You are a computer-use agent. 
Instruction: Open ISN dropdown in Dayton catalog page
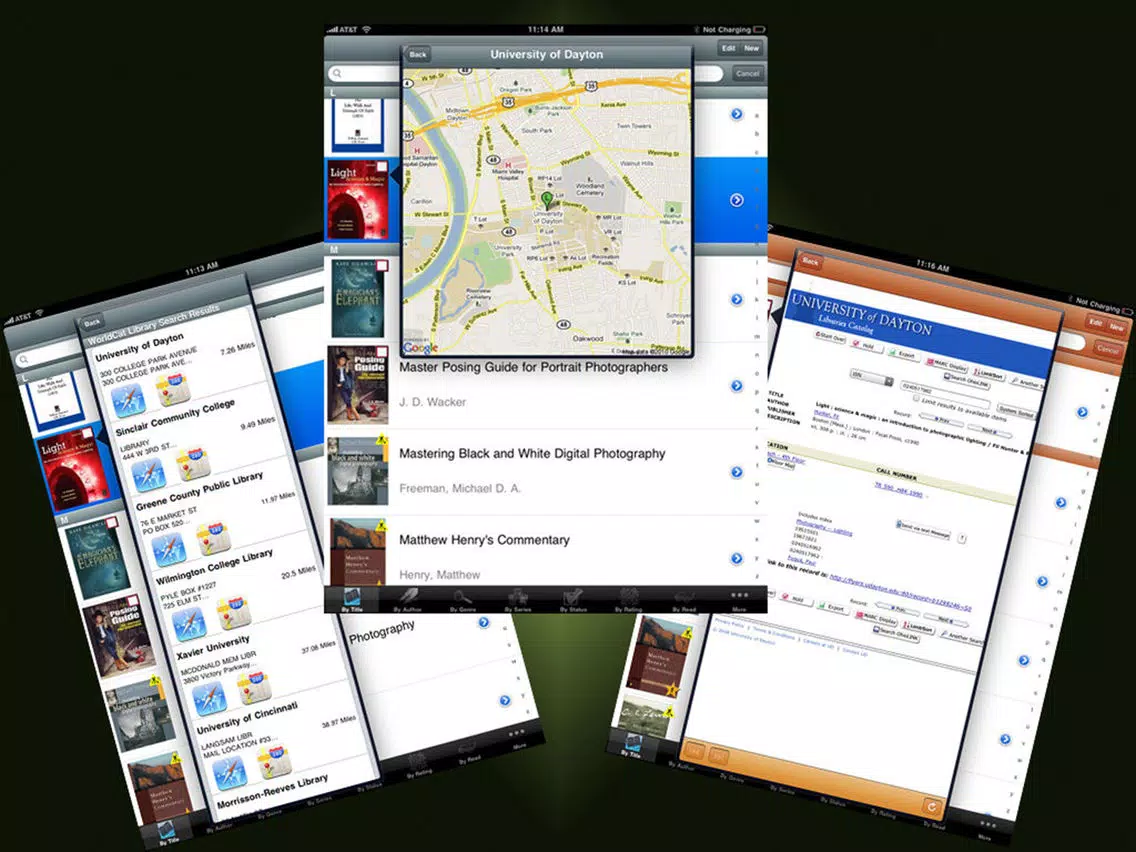[x=871, y=377]
